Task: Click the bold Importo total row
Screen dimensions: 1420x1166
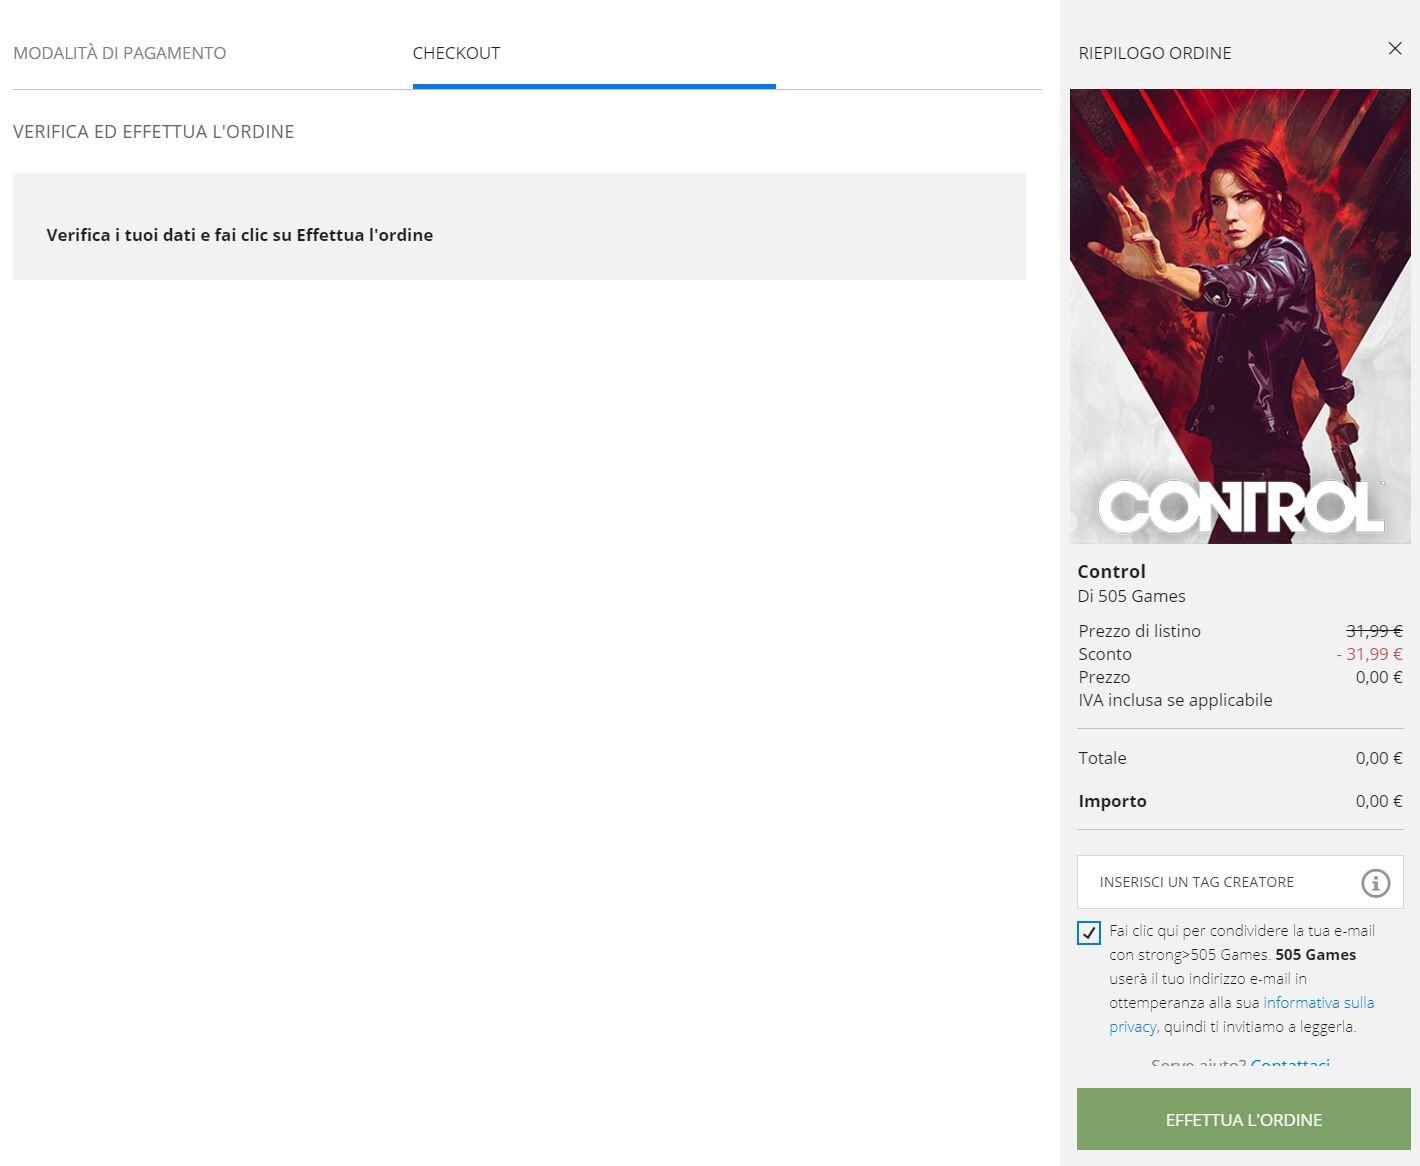Action: tap(1240, 801)
